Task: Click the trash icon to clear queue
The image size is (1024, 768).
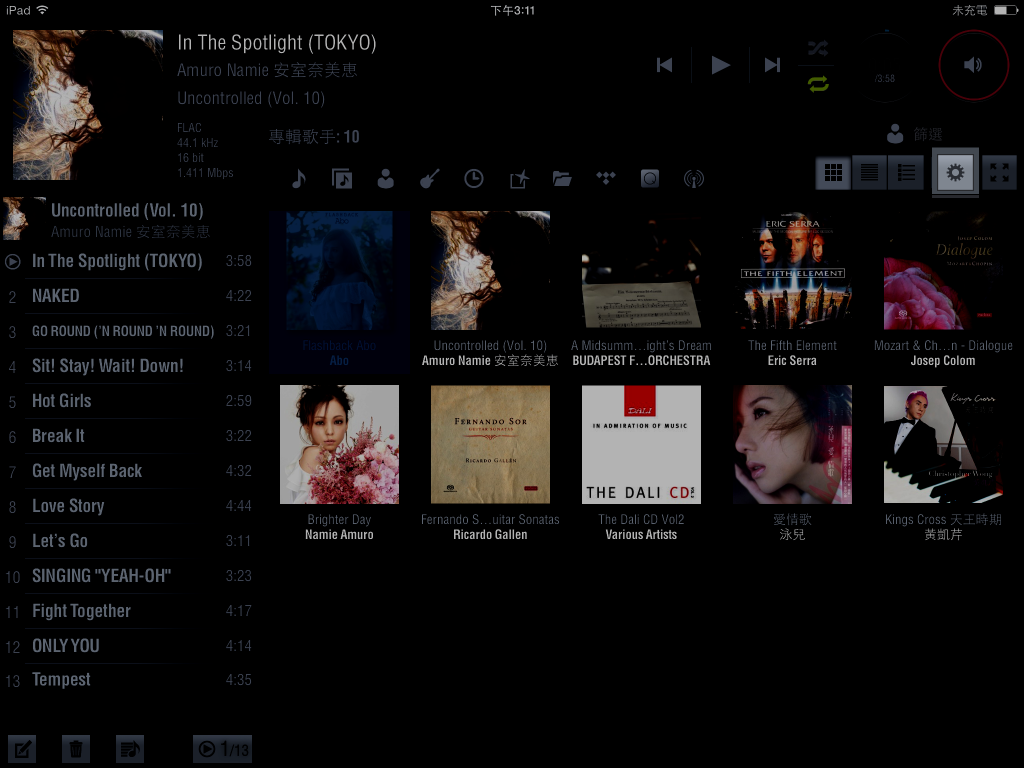Action: coord(75,748)
